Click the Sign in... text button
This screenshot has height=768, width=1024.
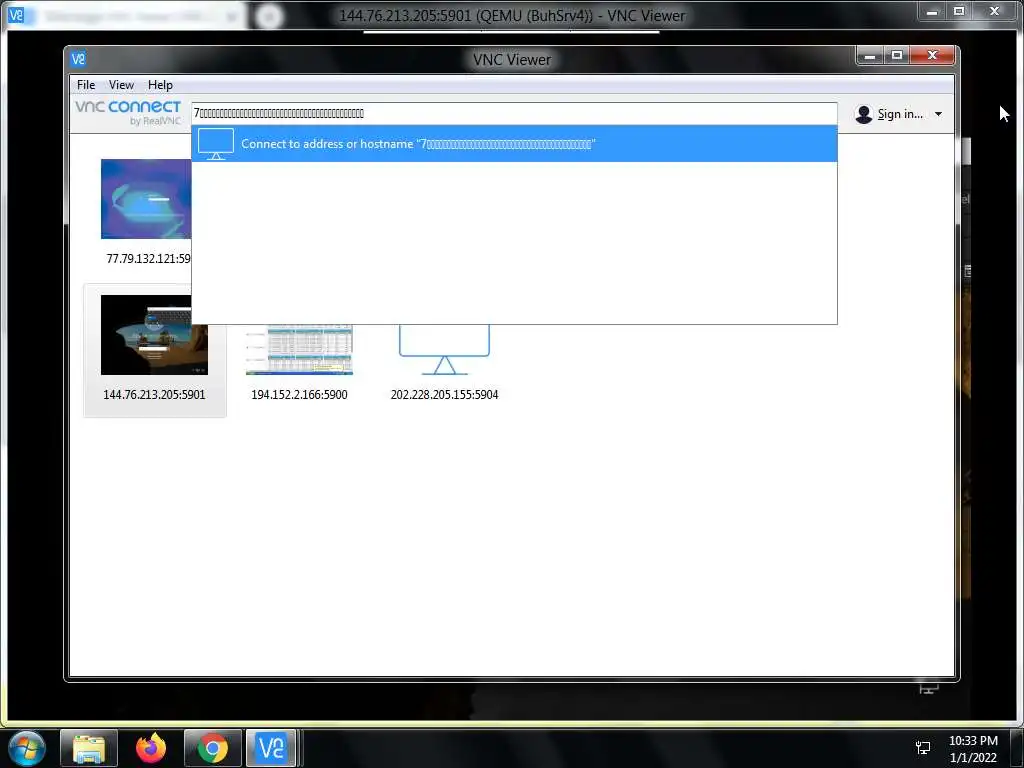click(x=900, y=114)
